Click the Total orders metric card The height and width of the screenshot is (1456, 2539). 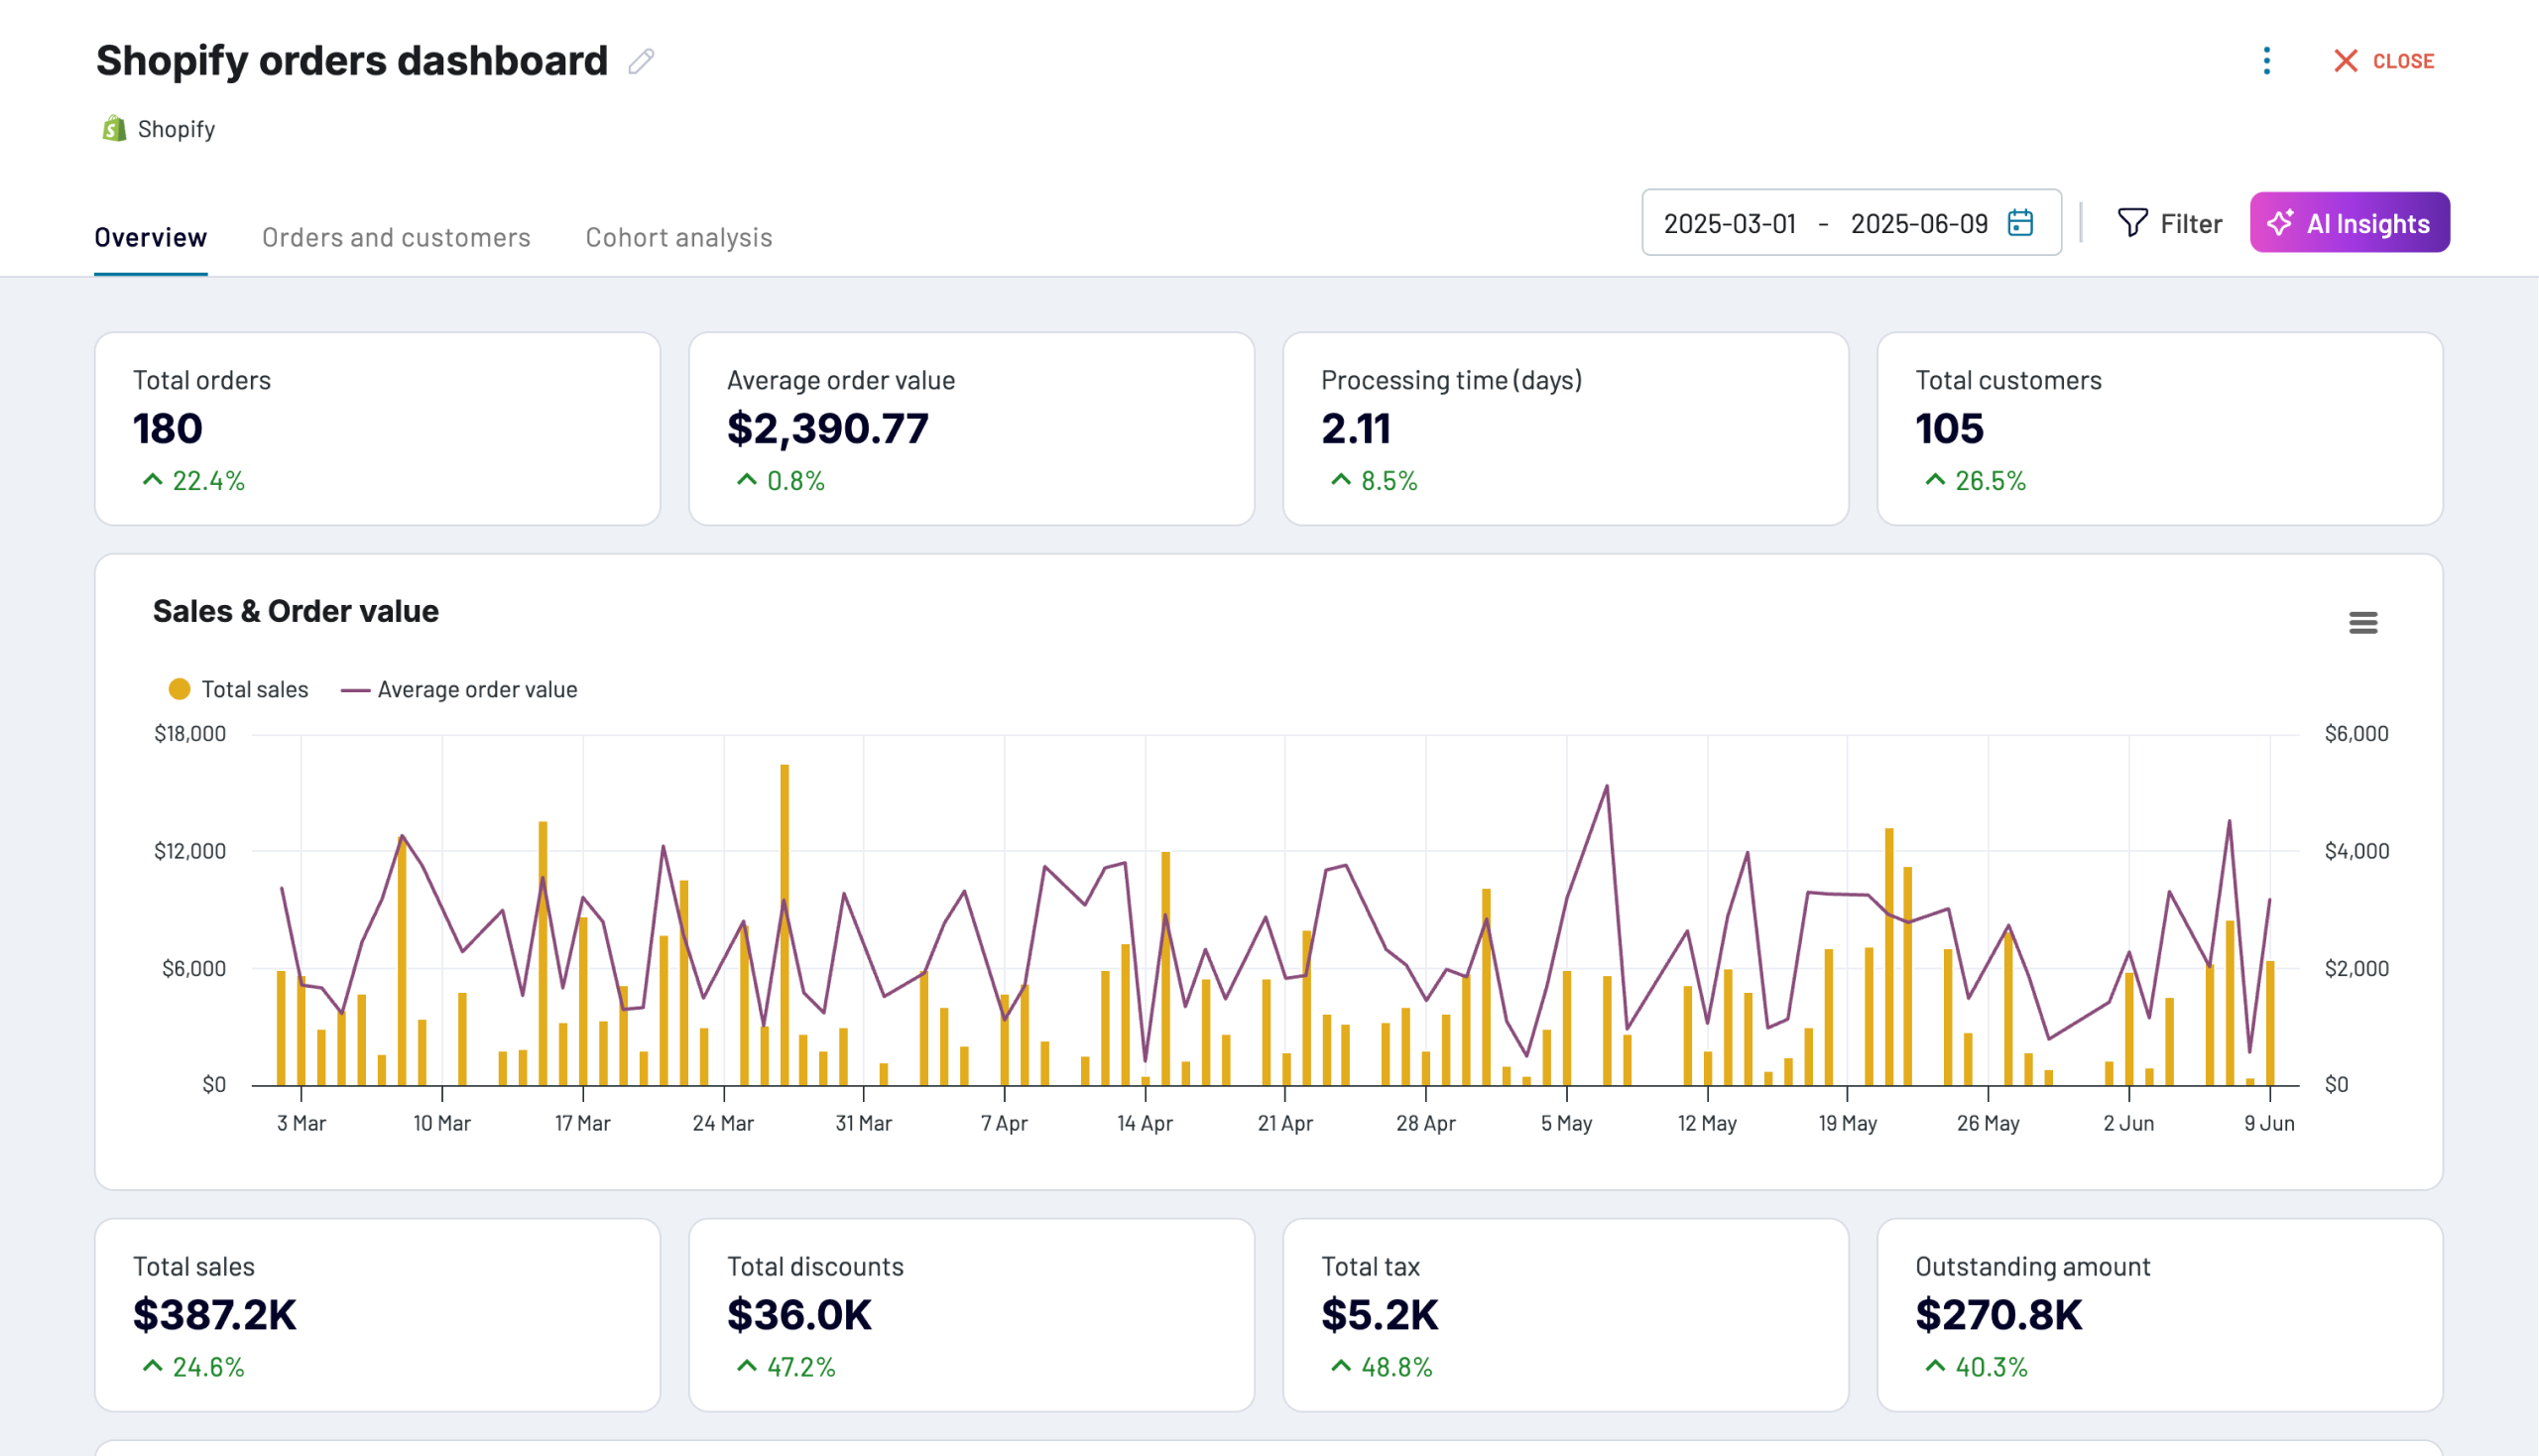(x=377, y=430)
